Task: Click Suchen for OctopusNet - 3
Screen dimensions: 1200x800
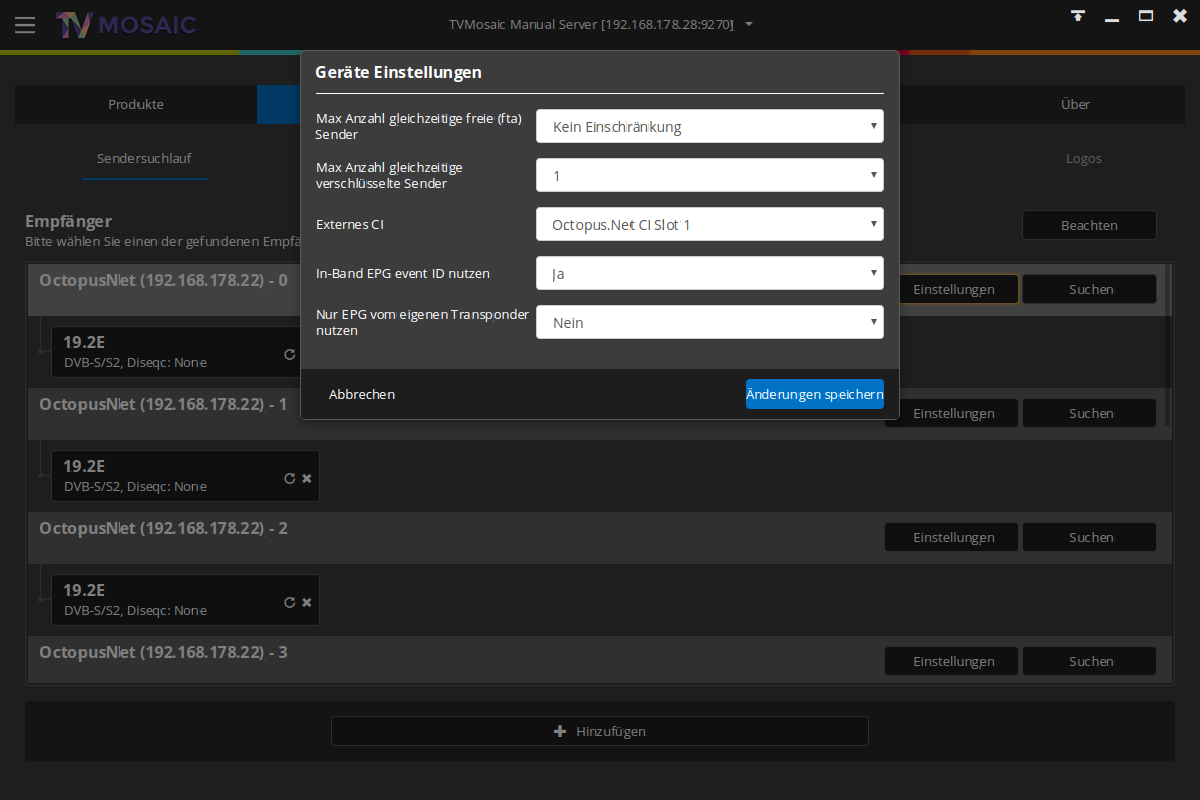Action: pos(1090,661)
